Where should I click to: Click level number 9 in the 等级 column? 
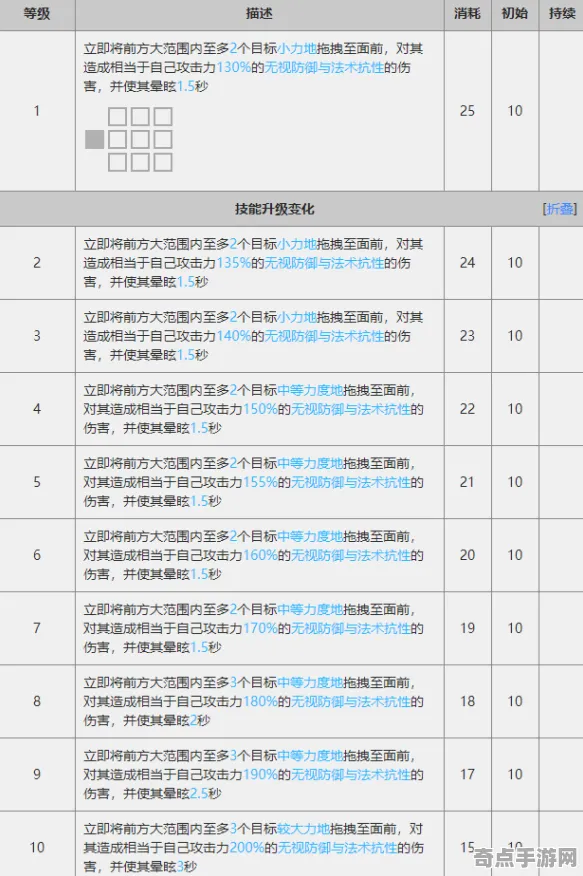pos(37,775)
